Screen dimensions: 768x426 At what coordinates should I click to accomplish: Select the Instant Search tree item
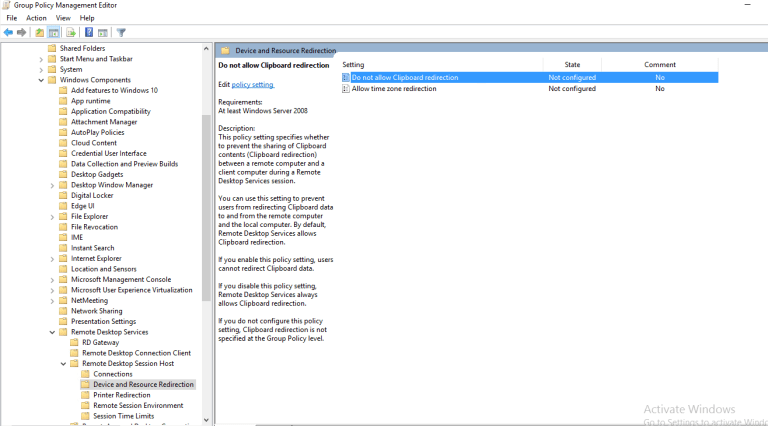[x=93, y=248]
